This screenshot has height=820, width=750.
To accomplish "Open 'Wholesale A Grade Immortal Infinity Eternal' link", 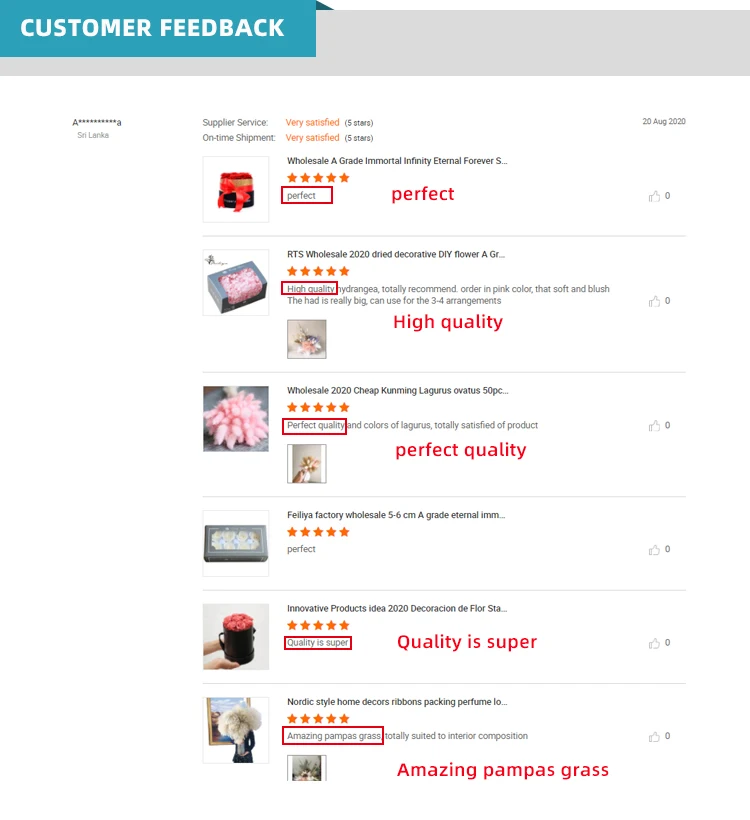I will [397, 161].
